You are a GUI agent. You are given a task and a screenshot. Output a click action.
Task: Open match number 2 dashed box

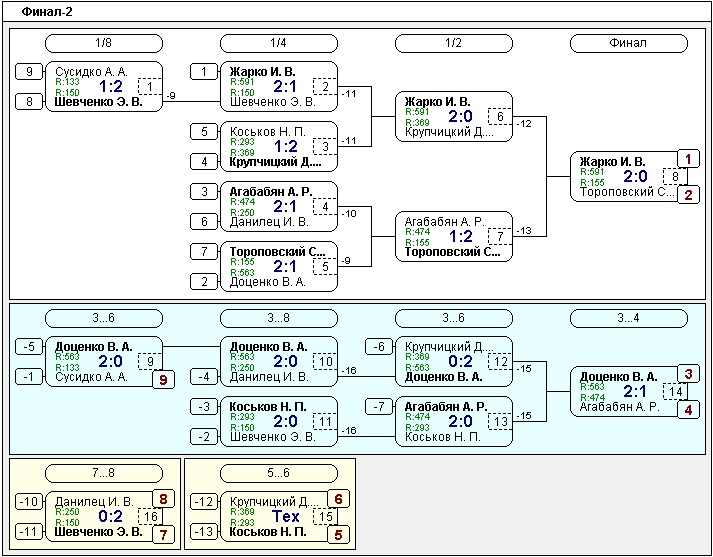(x=325, y=86)
